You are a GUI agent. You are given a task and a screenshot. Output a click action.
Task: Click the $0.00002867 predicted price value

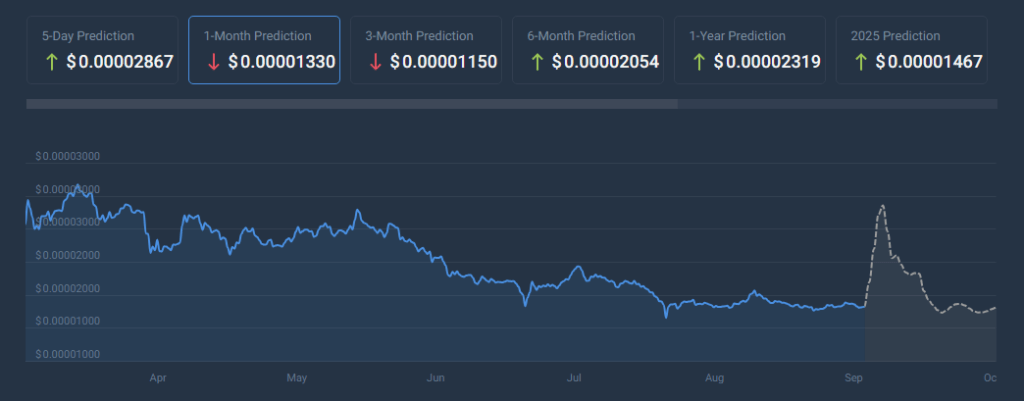120,62
